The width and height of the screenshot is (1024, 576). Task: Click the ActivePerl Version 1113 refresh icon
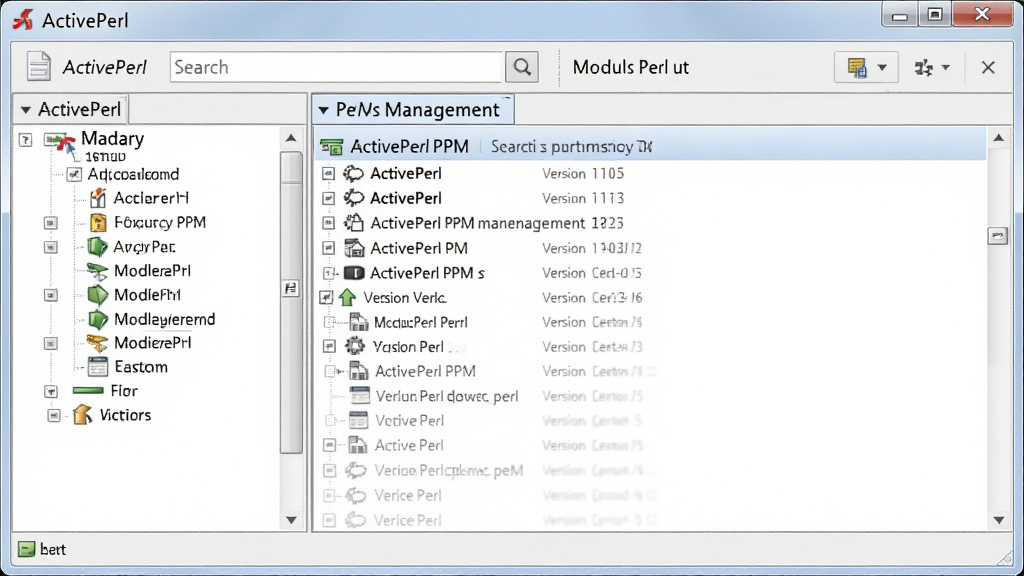point(354,198)
